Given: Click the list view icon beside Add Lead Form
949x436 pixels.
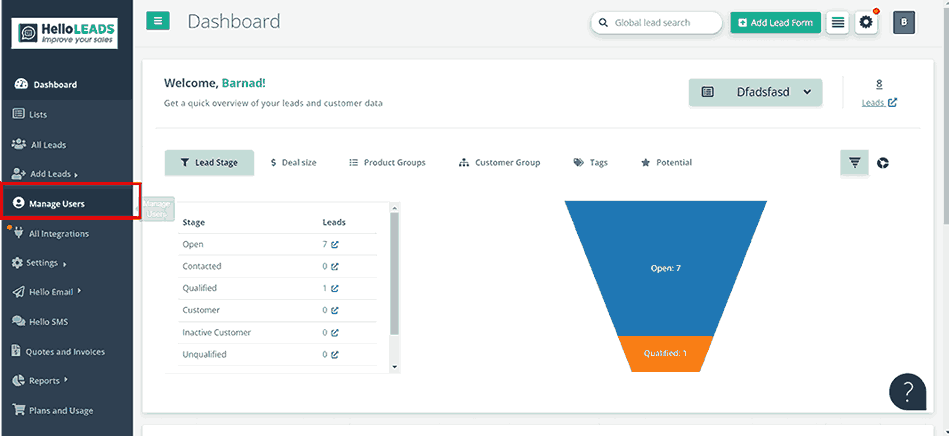Looking at the screenshot, I should pyautogui.click(x=838, y=22).
